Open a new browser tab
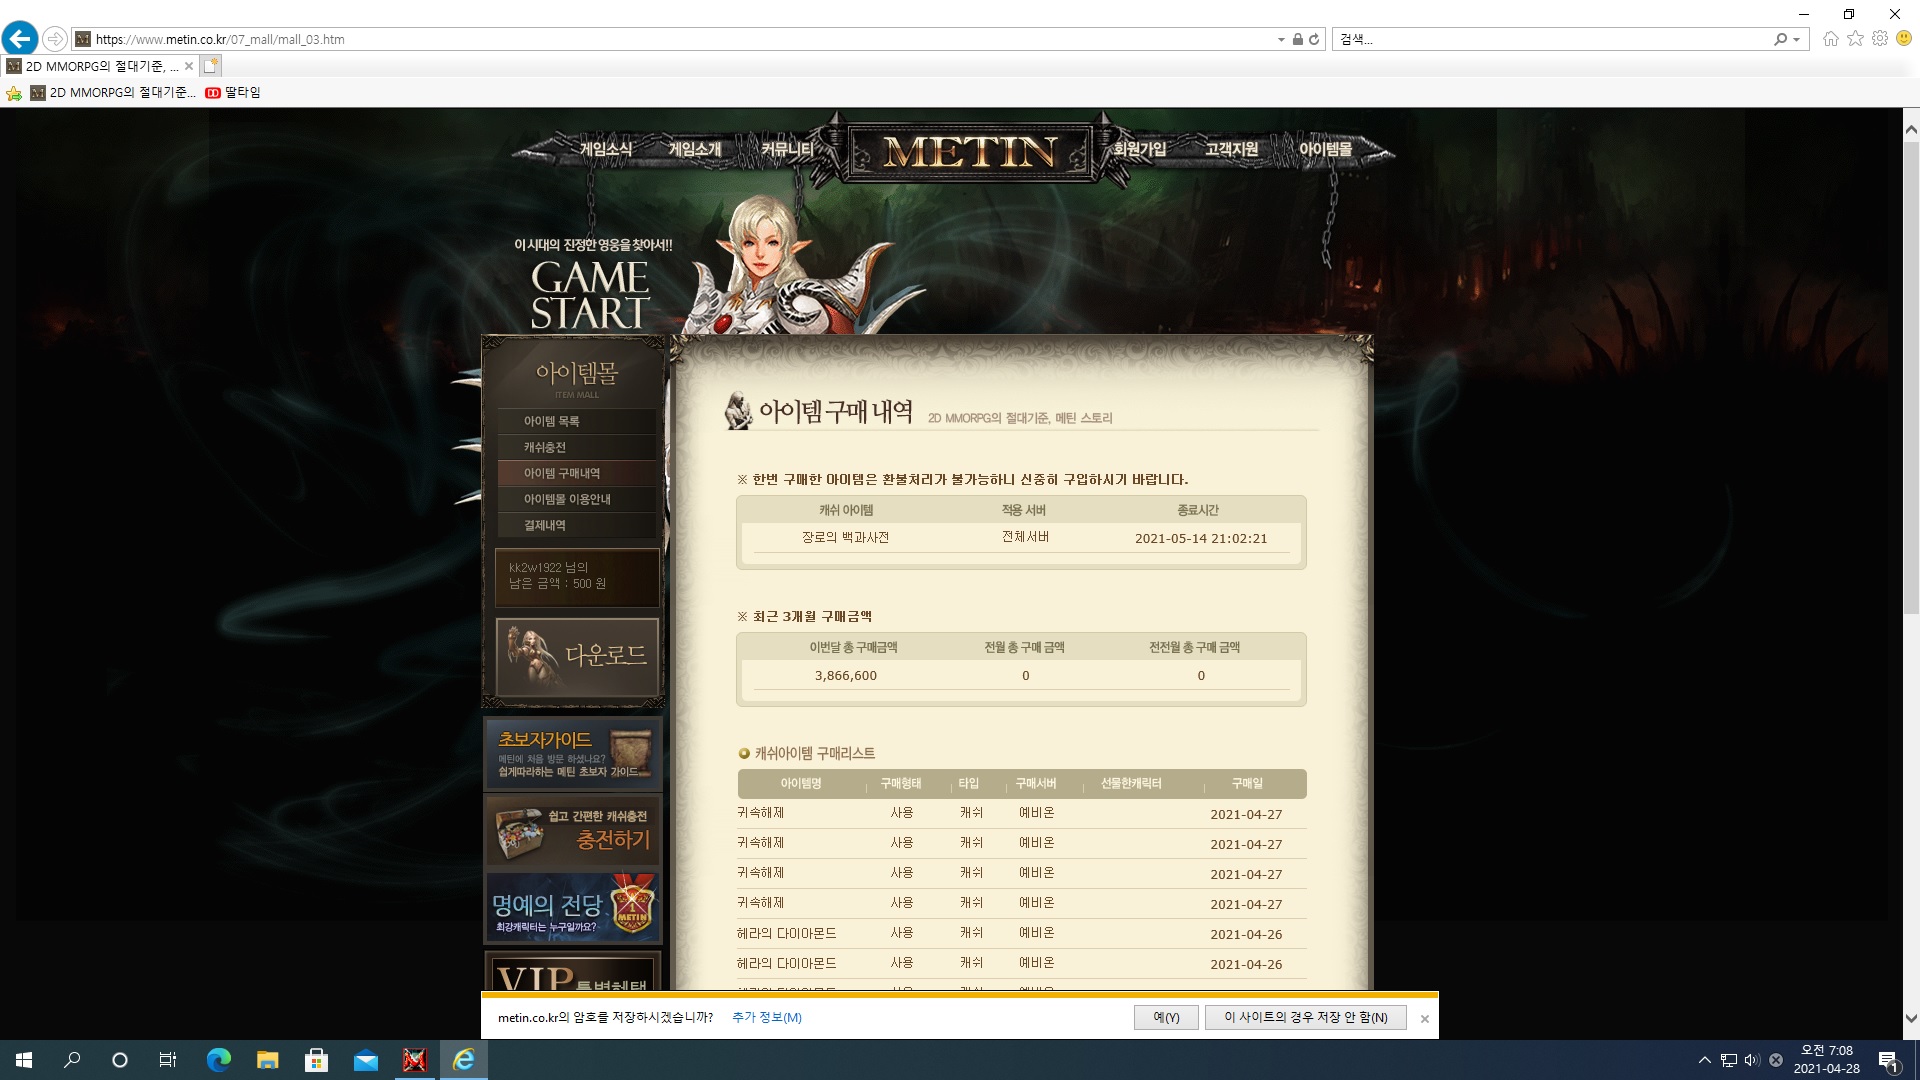This screenshot has width=1920, height=1080. coord(210,66)
